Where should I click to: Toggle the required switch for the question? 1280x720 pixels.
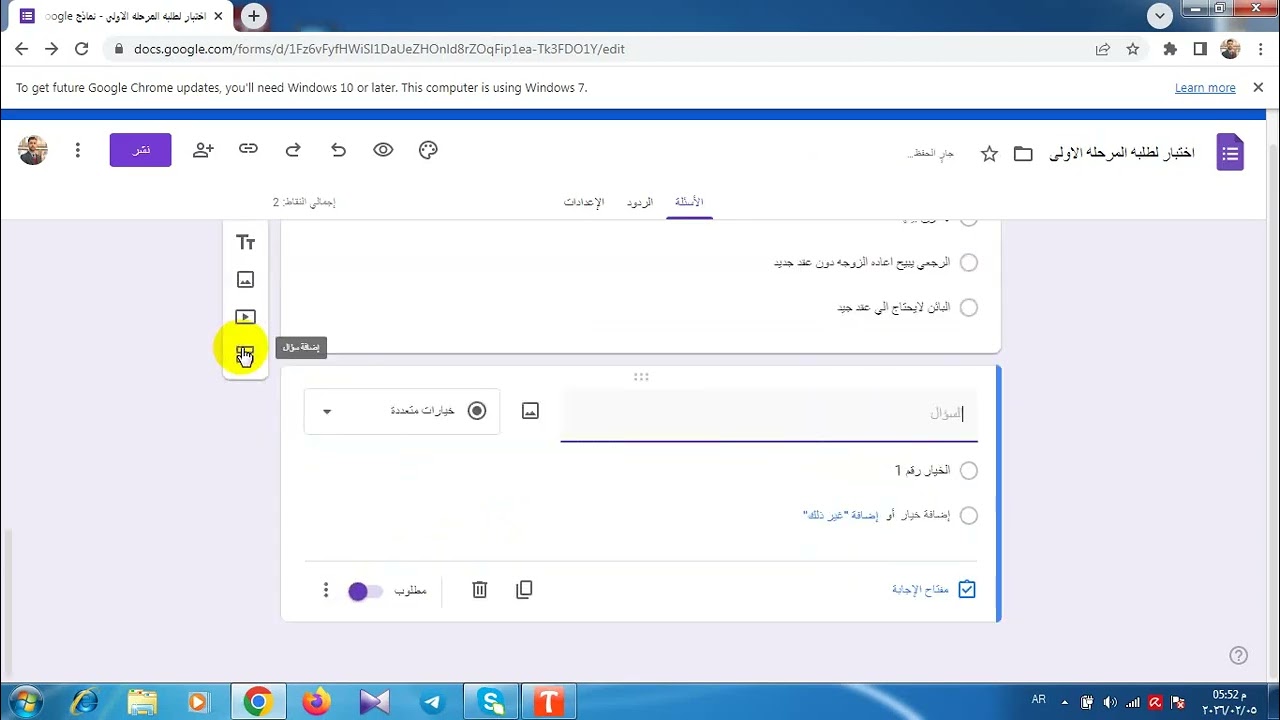point(365,591)
